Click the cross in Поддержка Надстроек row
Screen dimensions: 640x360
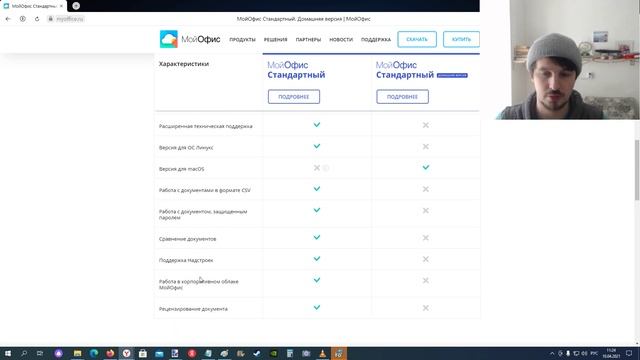click(x=426, y=259)
